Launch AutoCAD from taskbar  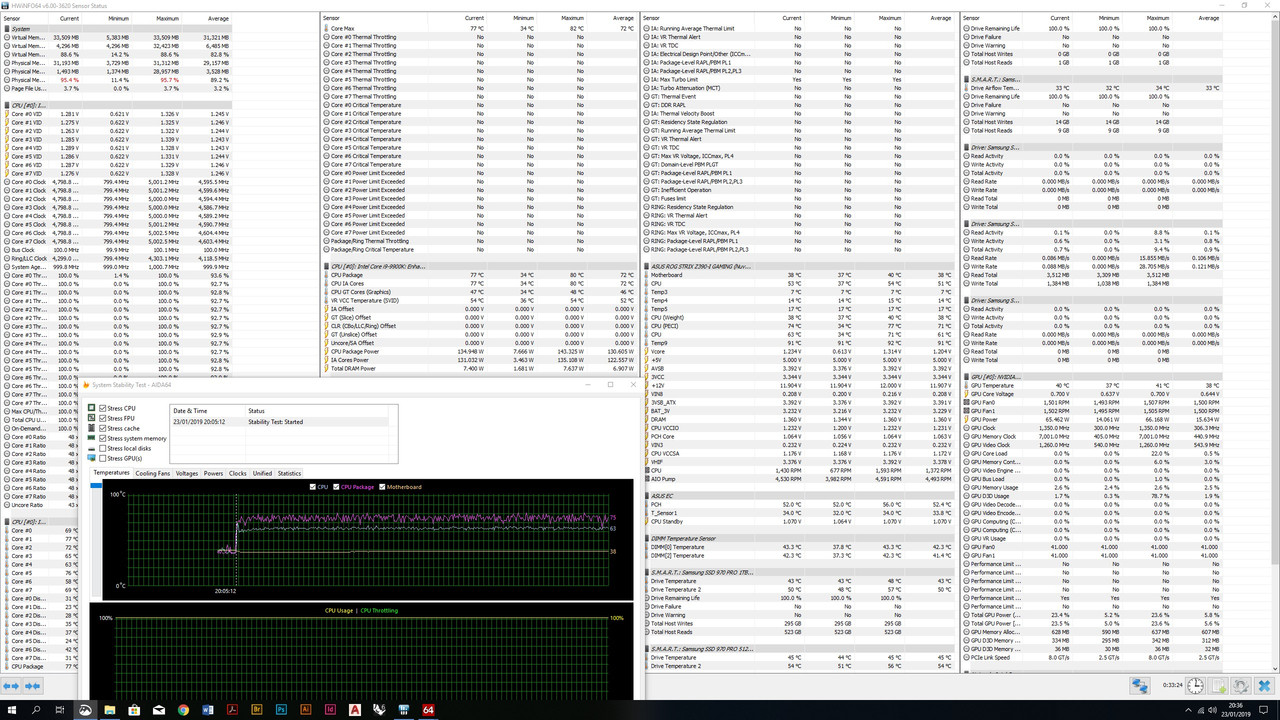(x=355, y=709)
